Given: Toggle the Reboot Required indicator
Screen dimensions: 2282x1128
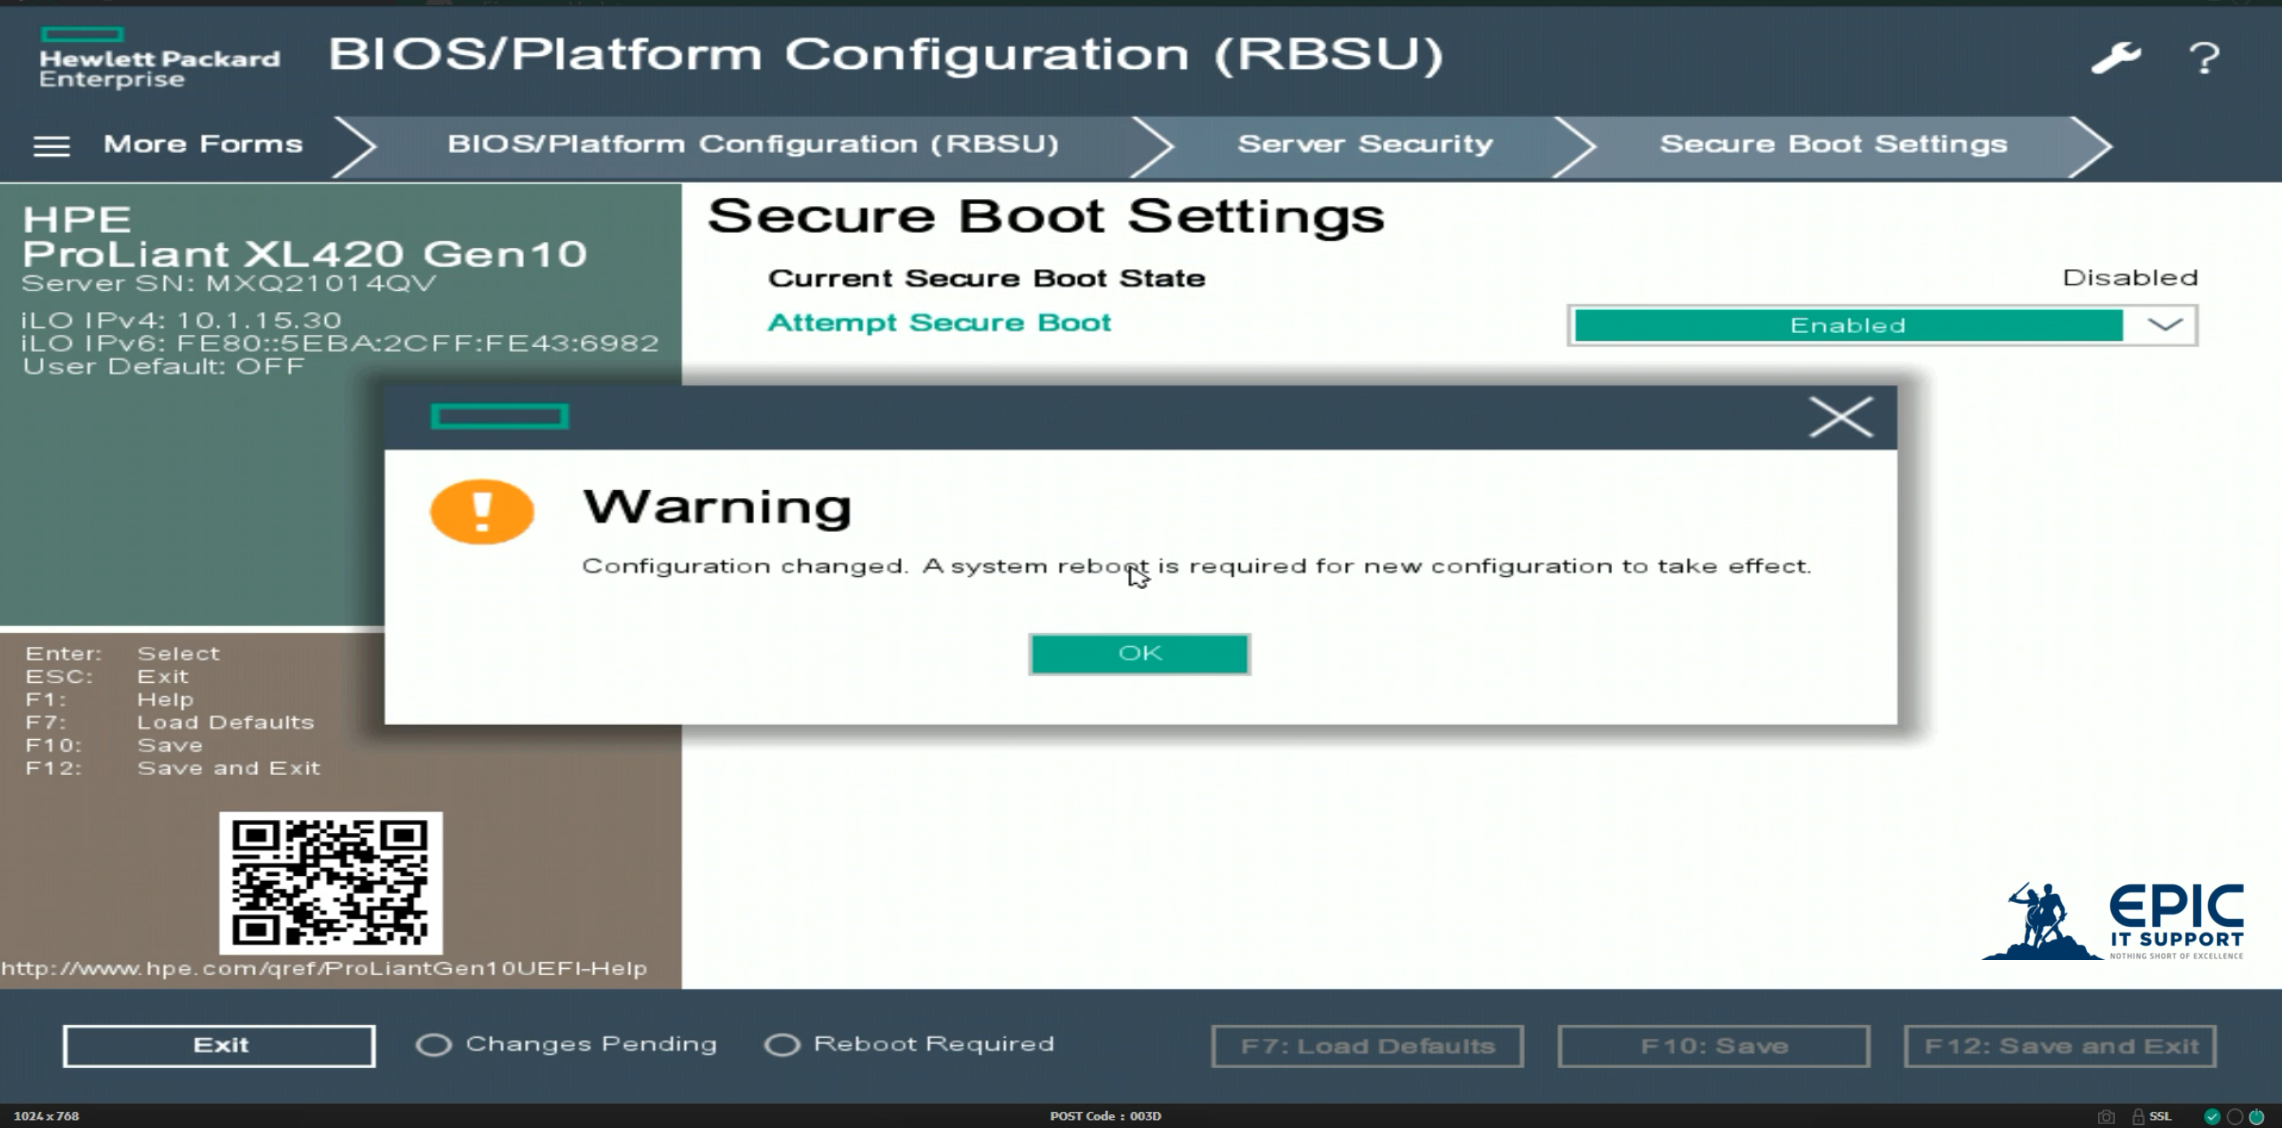Looking at the screenshot, I should [x=782, y=1045].
